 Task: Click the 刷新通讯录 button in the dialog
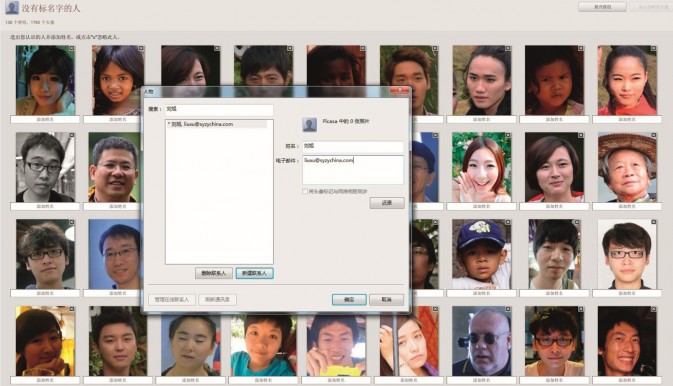click(x=218, y=300)
